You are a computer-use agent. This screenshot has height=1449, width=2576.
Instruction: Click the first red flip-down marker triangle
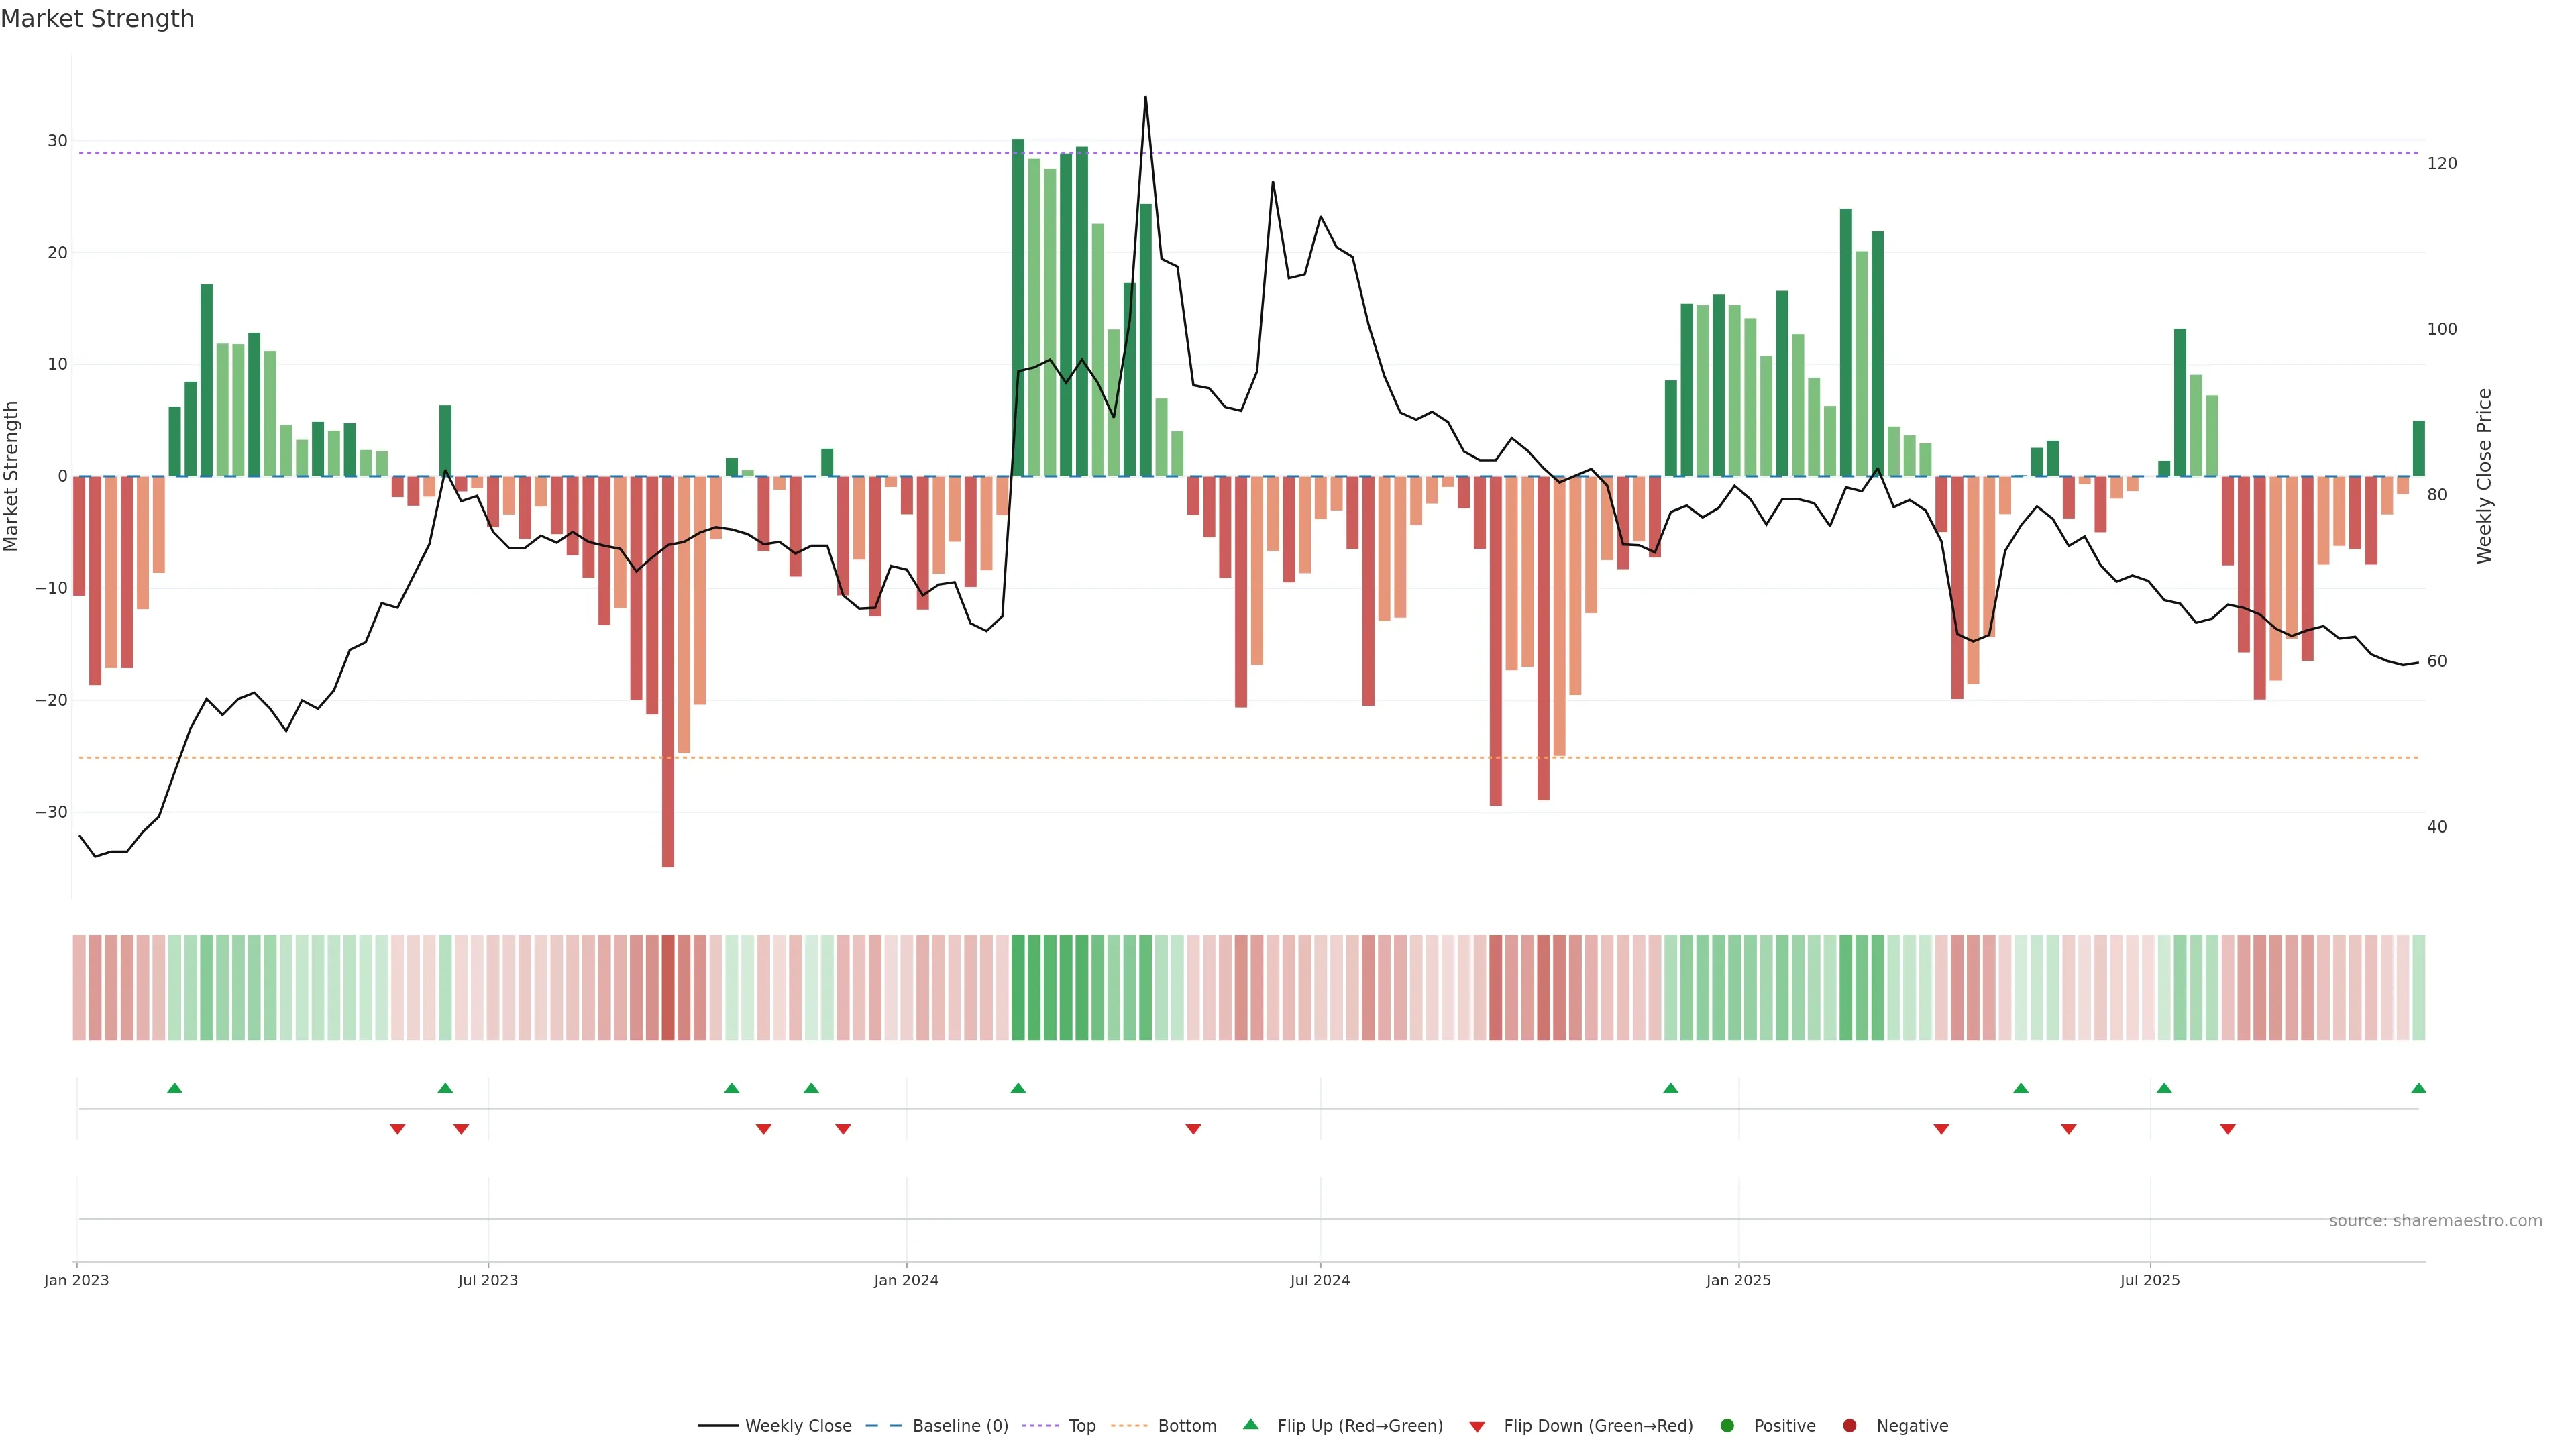(x=397, y=1129)
